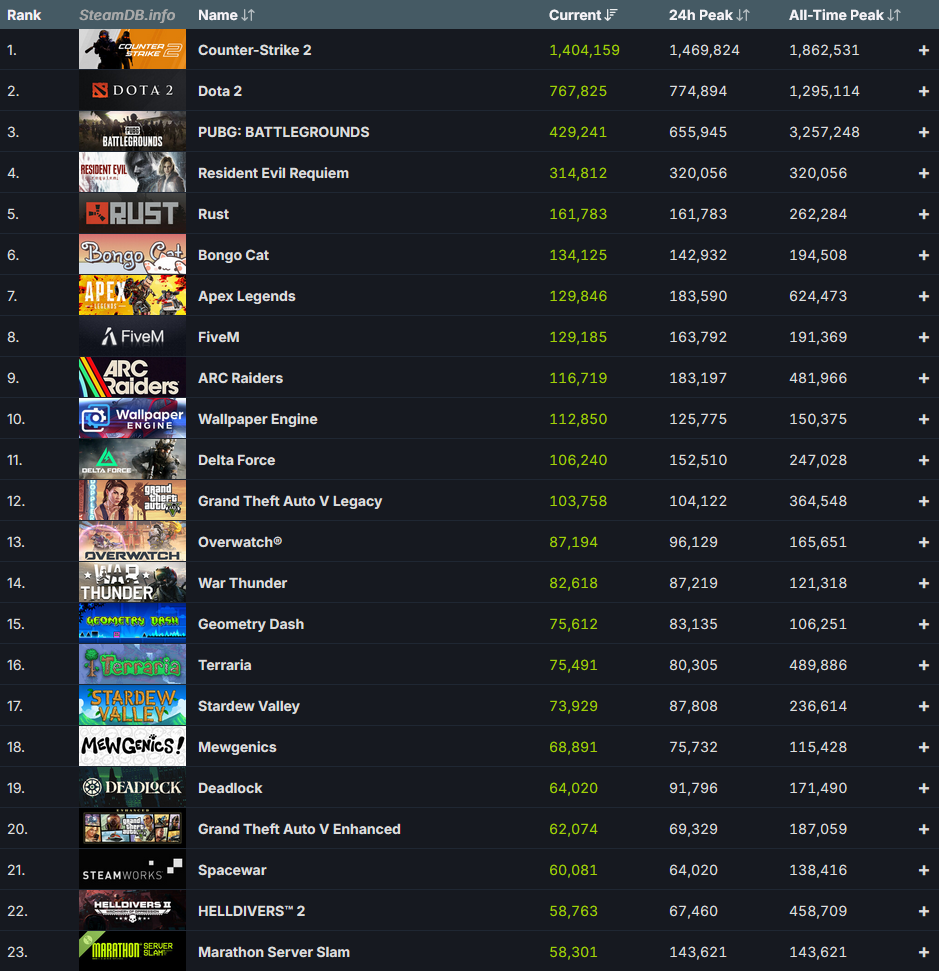This screenshot has height=971, width=939.
Task: Expand Resident Evil Requiem row plus icon
Action: (x=924, y=173)
